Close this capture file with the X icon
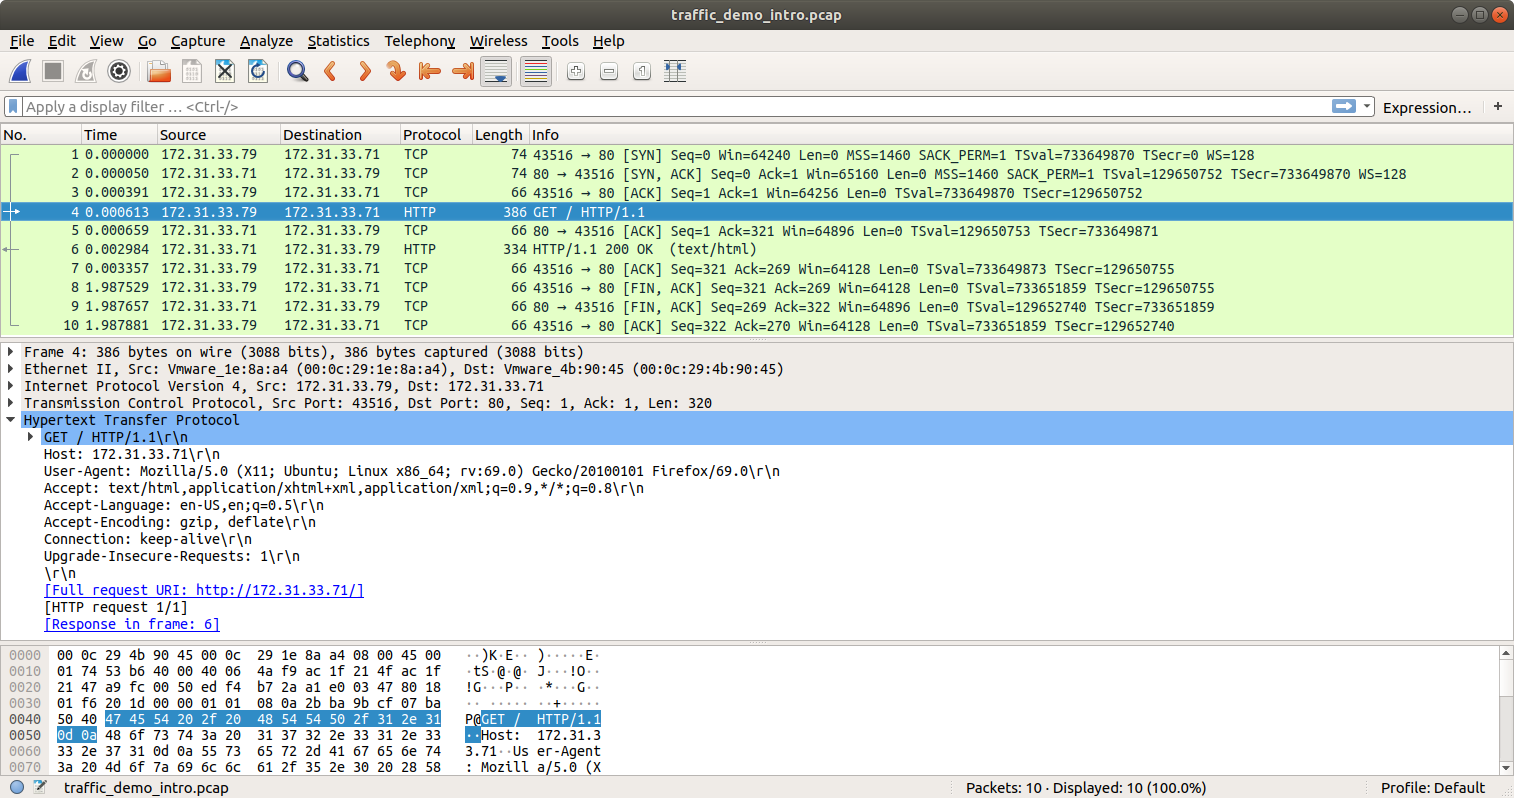Viewport: 1514px width, 798px height. [x=225, y=71]
